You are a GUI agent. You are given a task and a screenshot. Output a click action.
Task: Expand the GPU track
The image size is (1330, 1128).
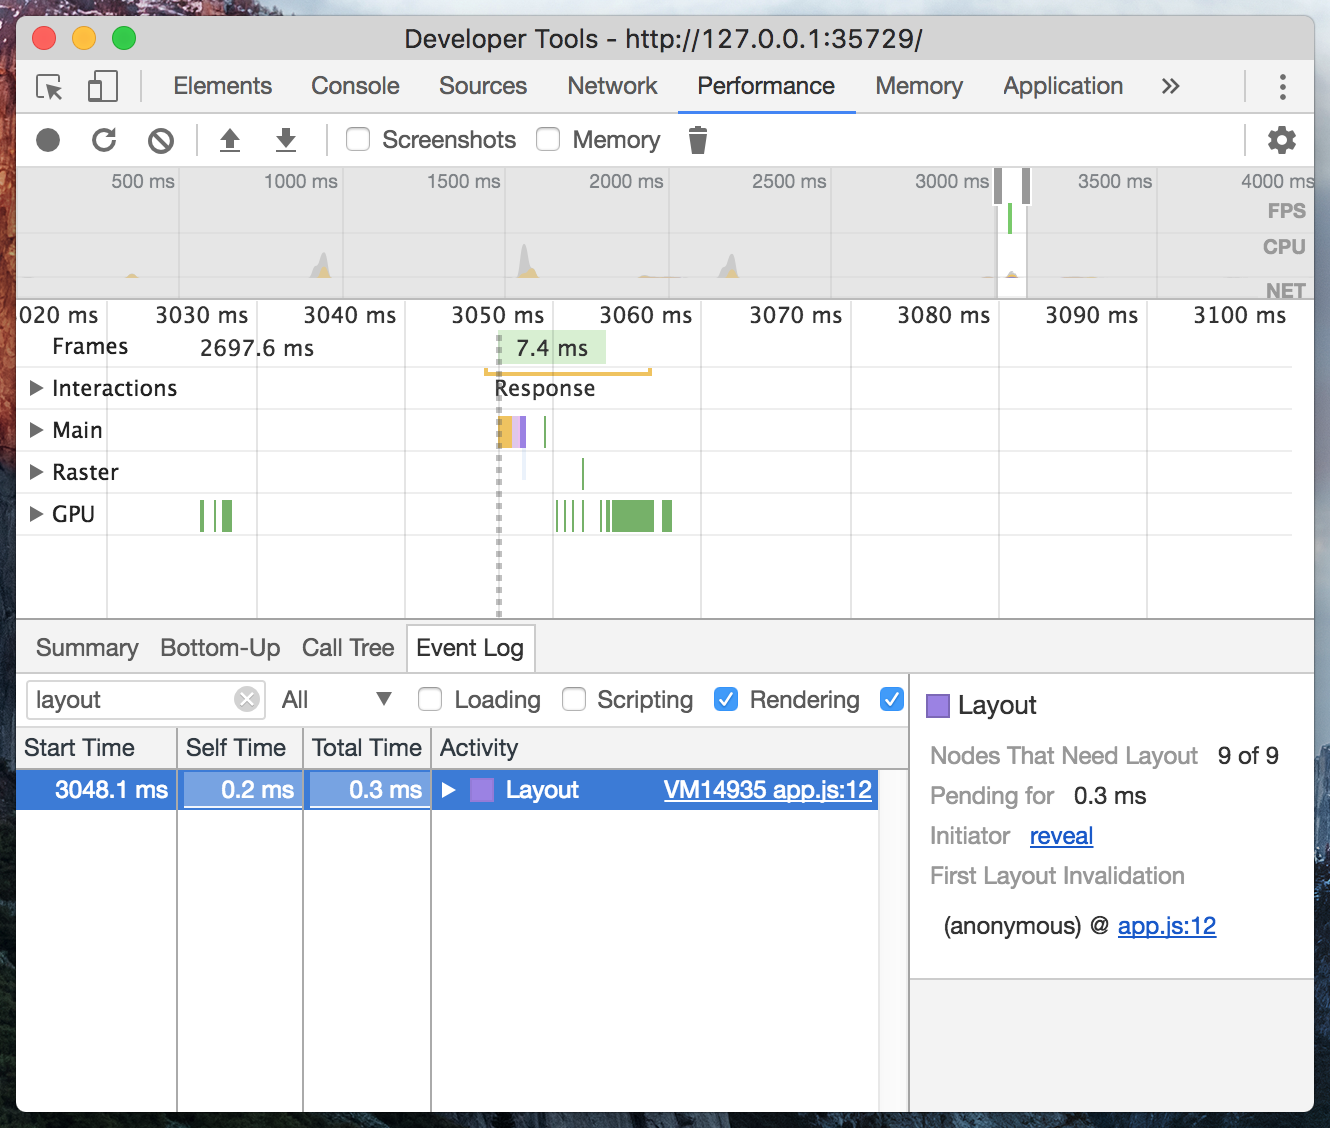tap(37, 514)
